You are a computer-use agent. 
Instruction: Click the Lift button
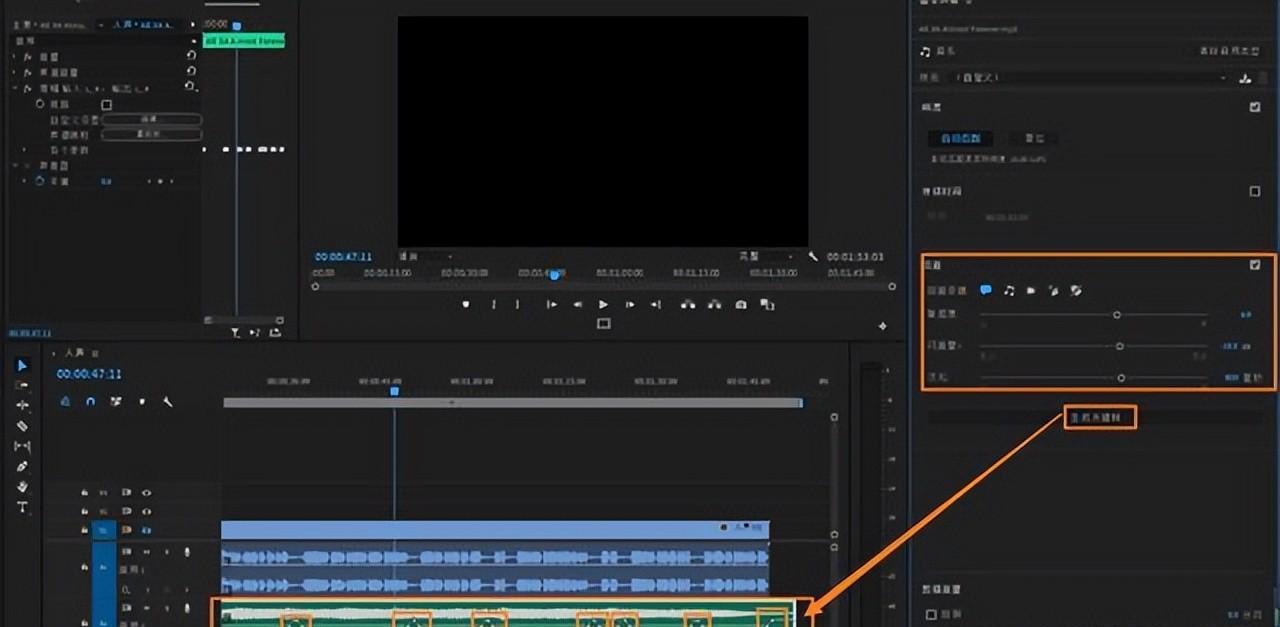(688, 304)
